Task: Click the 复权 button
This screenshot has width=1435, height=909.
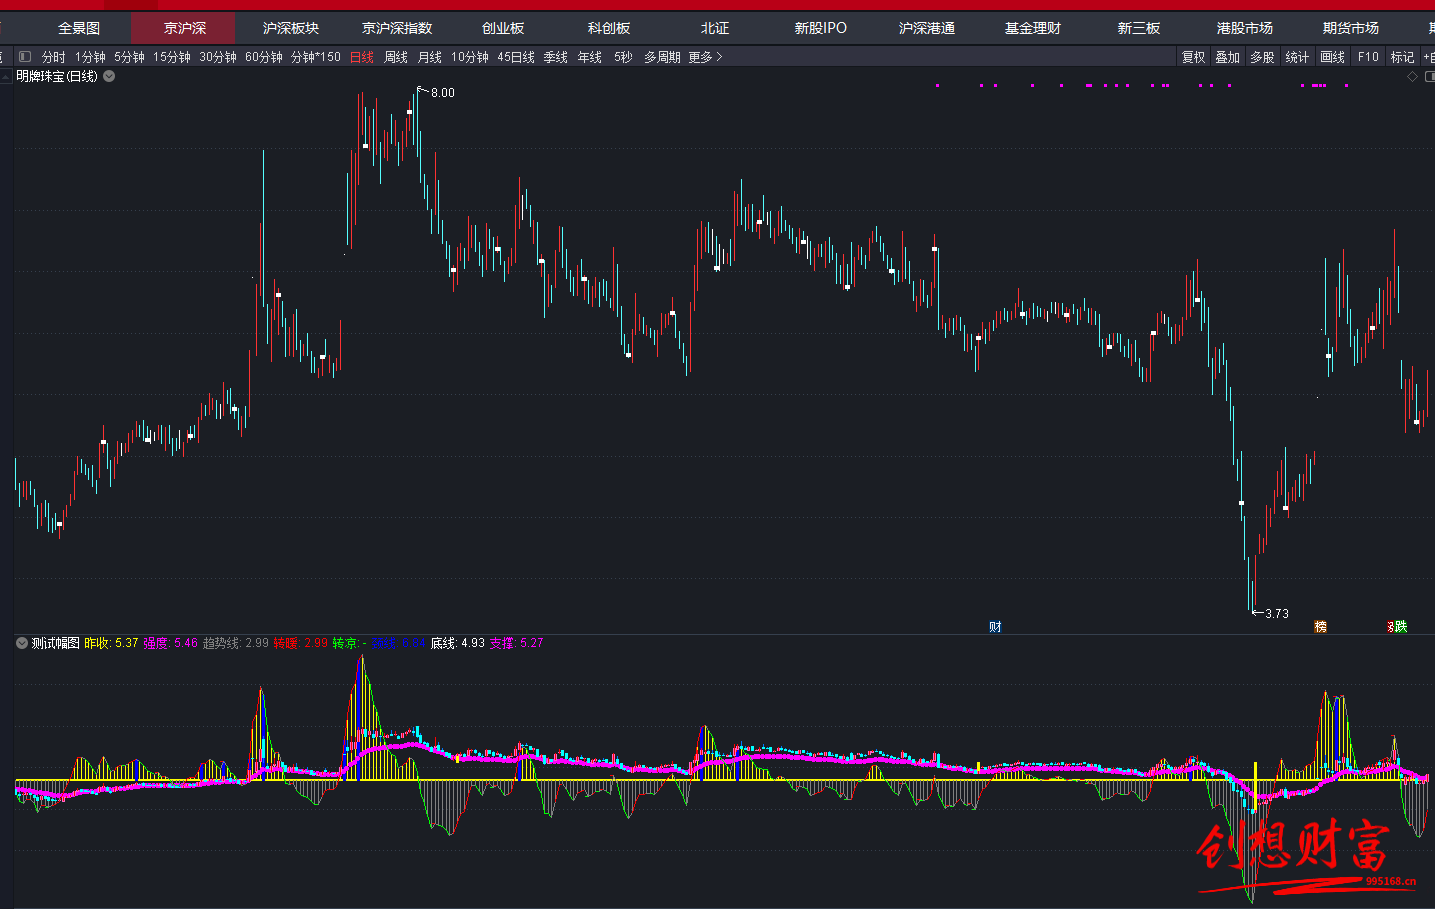Action: (x=1194, y=57)
